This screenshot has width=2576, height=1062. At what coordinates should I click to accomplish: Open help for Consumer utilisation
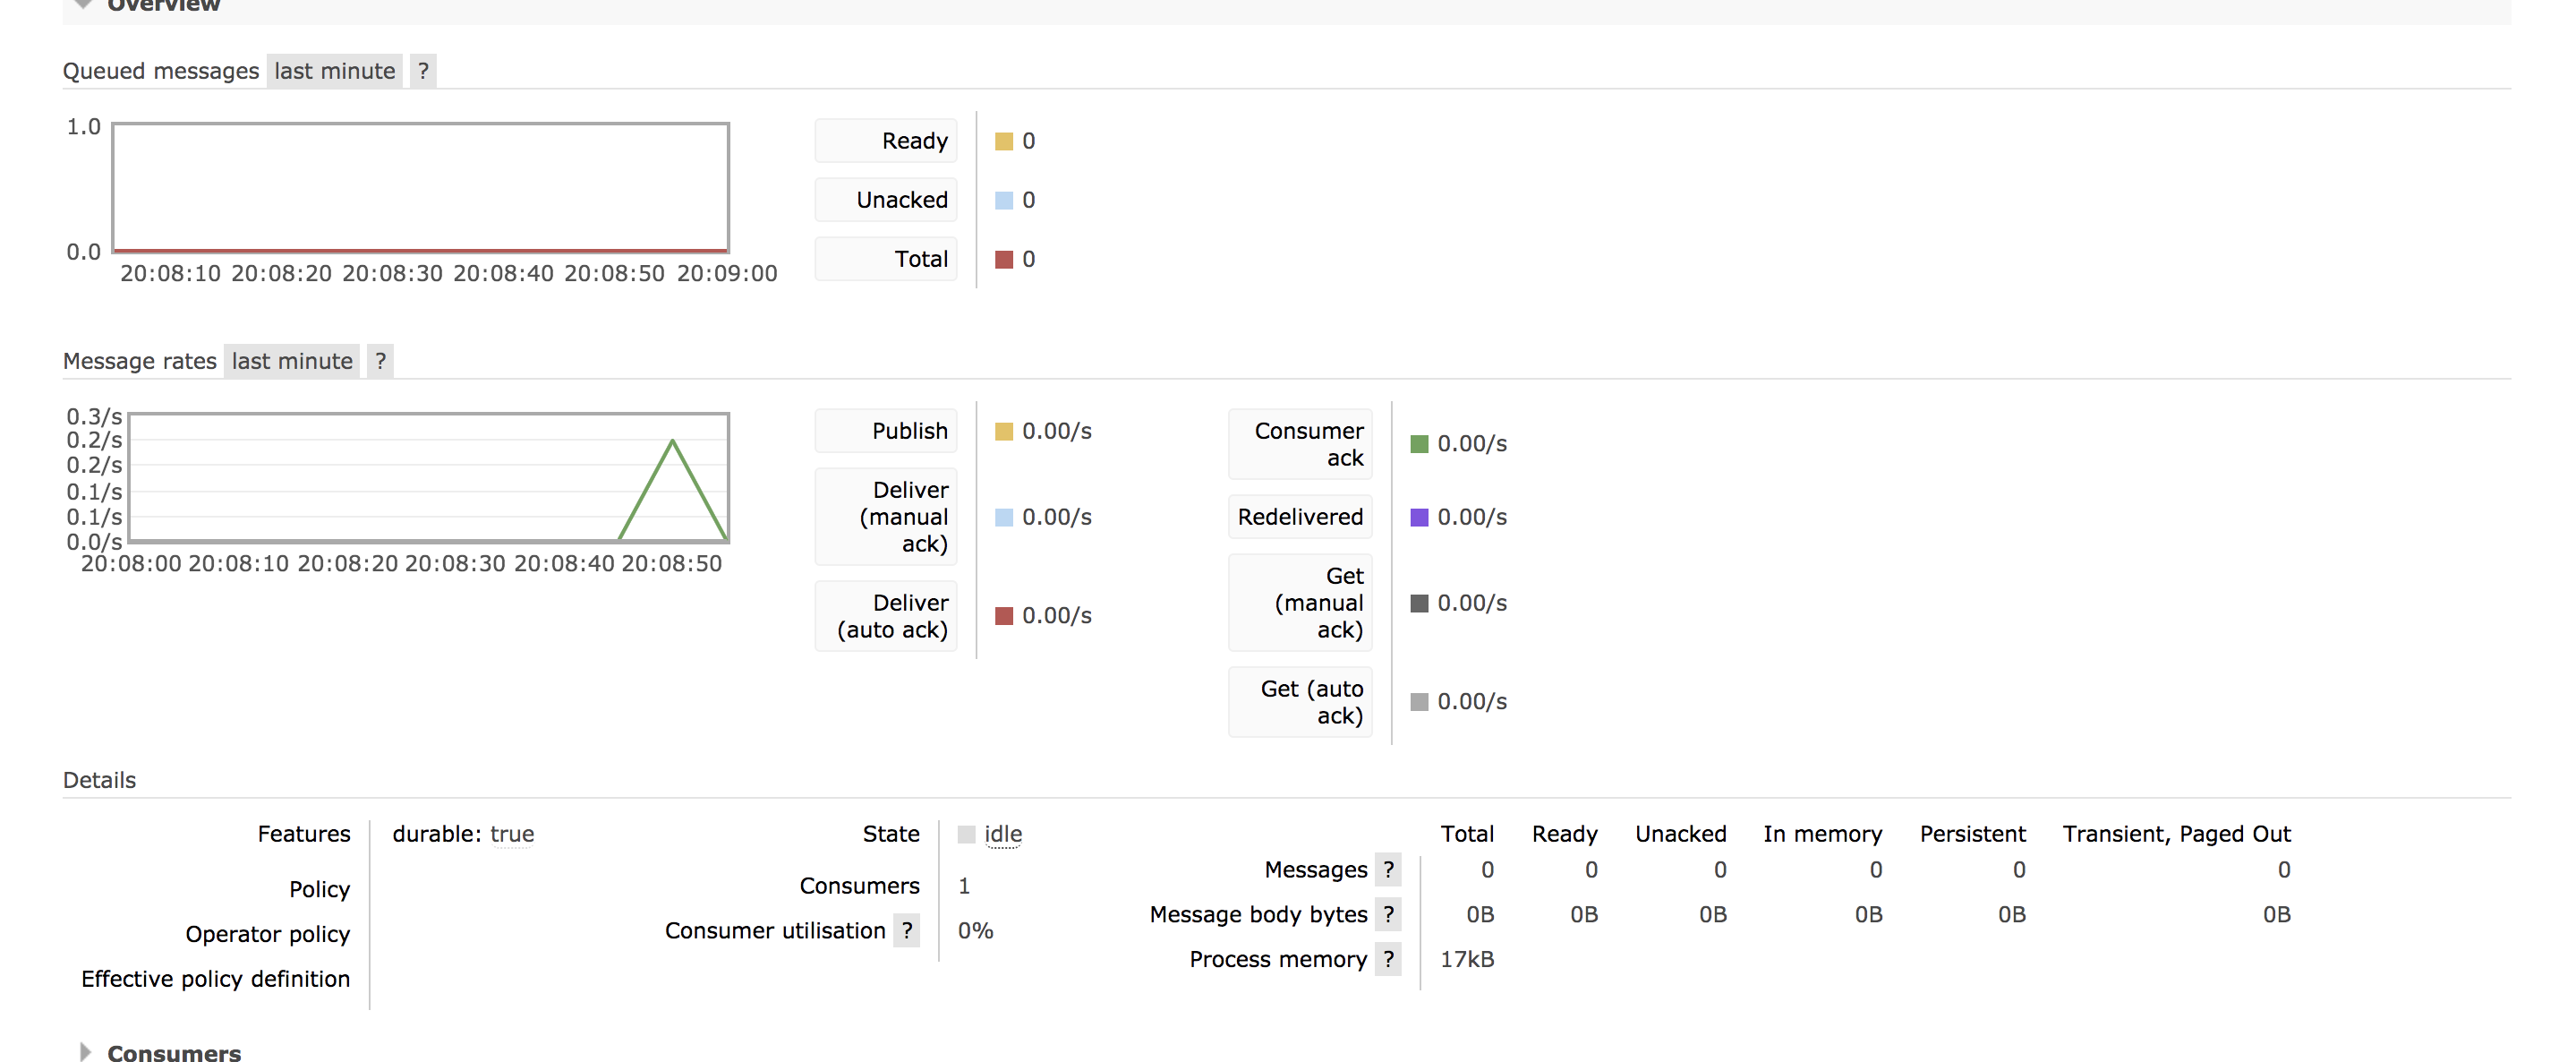click(906, 930)
